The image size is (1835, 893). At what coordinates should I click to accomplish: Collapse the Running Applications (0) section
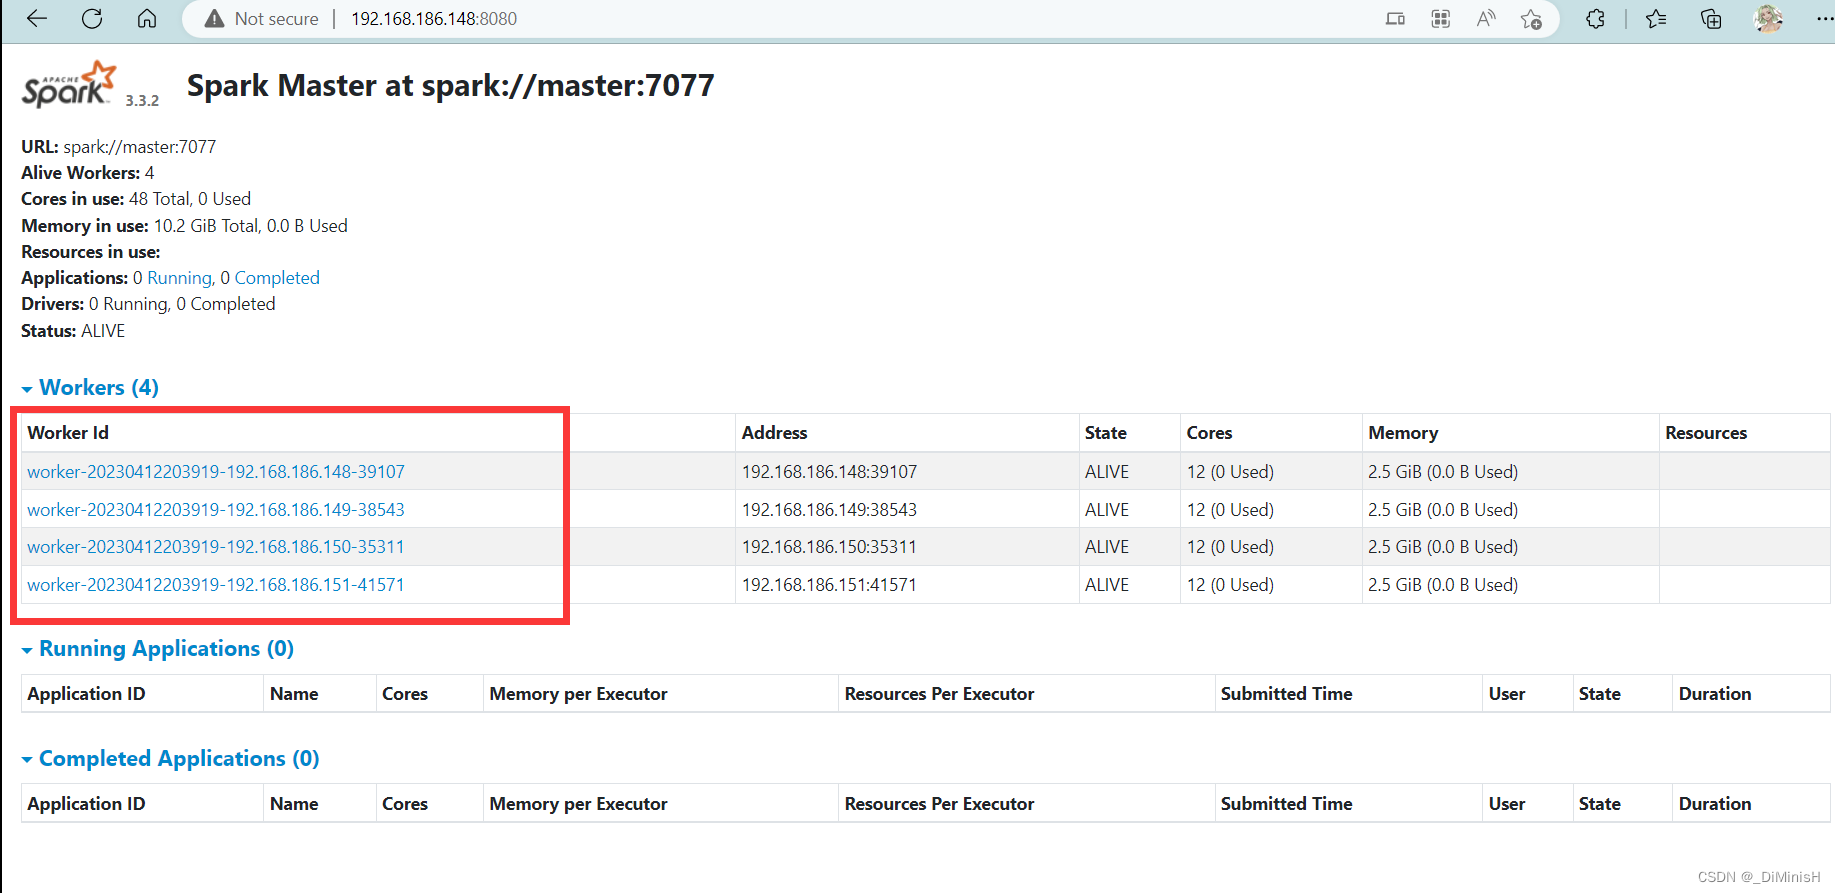tap(158, 649)
